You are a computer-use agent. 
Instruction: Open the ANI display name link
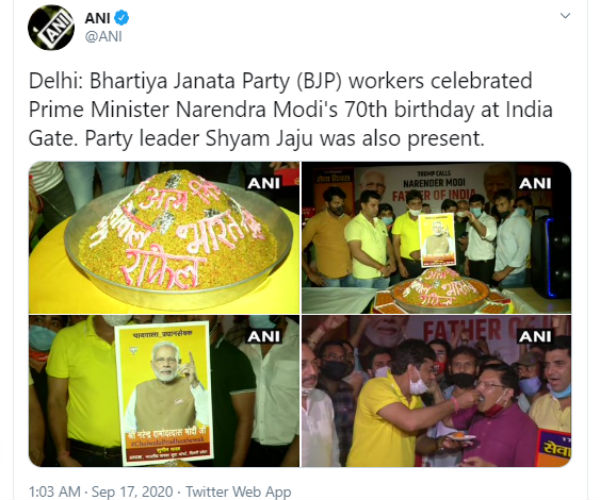(98, 18)
